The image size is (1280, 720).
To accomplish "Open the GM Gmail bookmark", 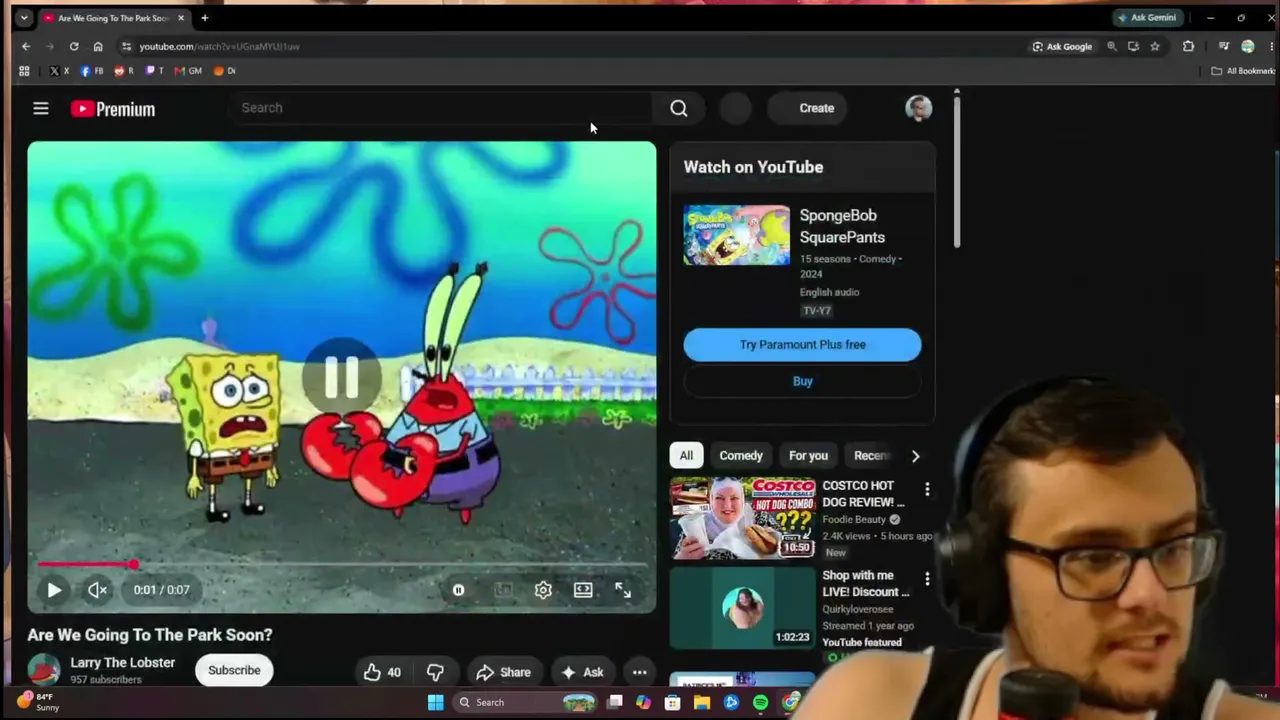I will pyautogui.click(x=188, y=71).
